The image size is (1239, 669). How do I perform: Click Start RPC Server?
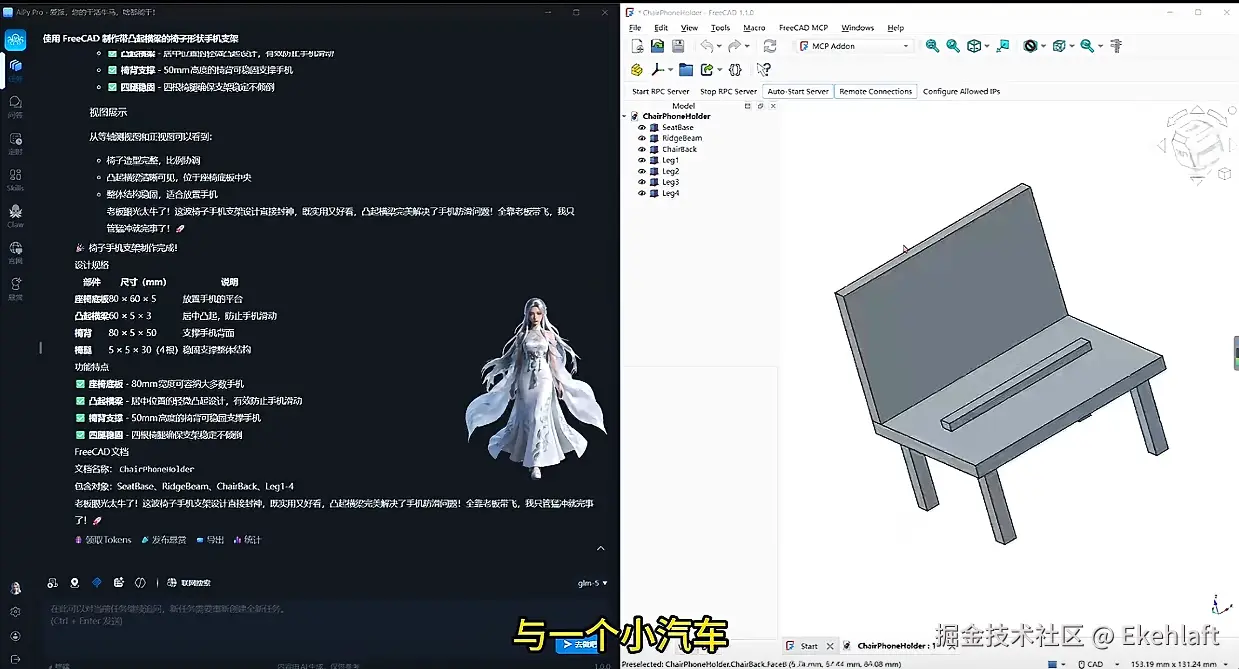click(x=661, y=91)
